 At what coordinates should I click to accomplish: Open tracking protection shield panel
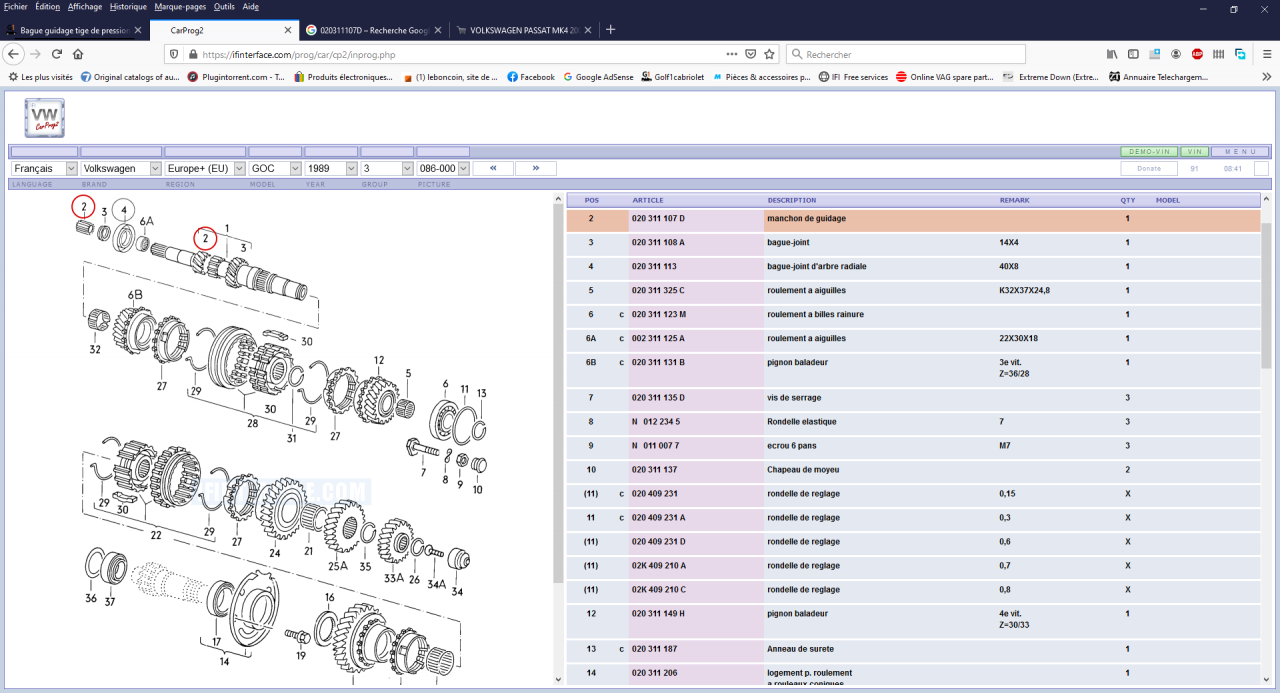click(175, 54)
